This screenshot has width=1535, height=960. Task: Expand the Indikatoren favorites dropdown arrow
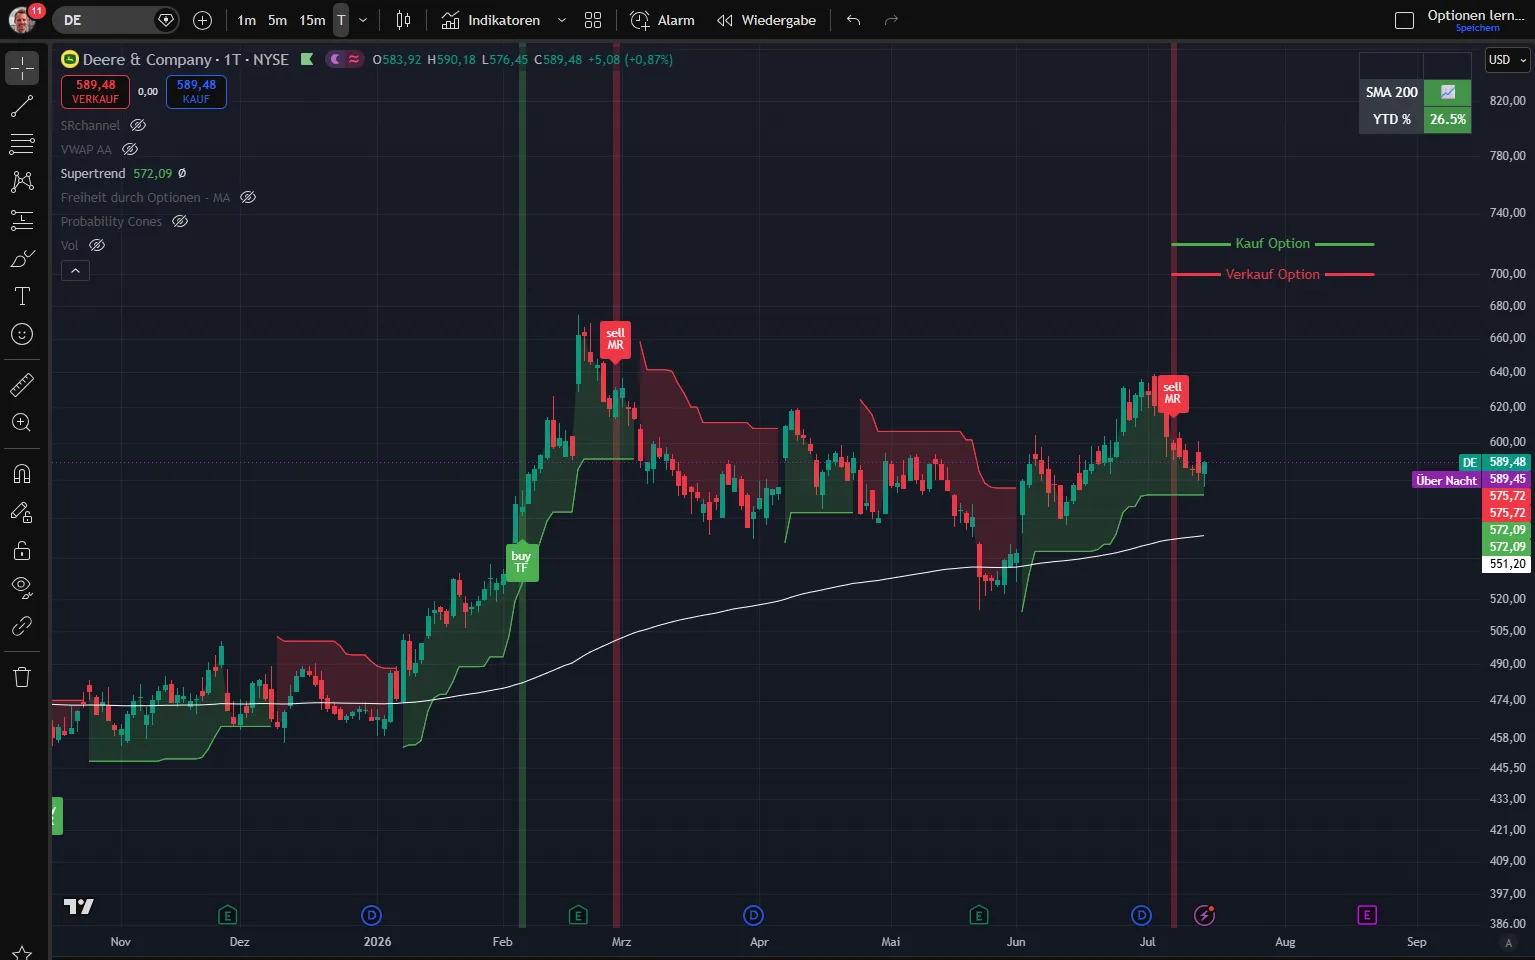coord(561,20)
